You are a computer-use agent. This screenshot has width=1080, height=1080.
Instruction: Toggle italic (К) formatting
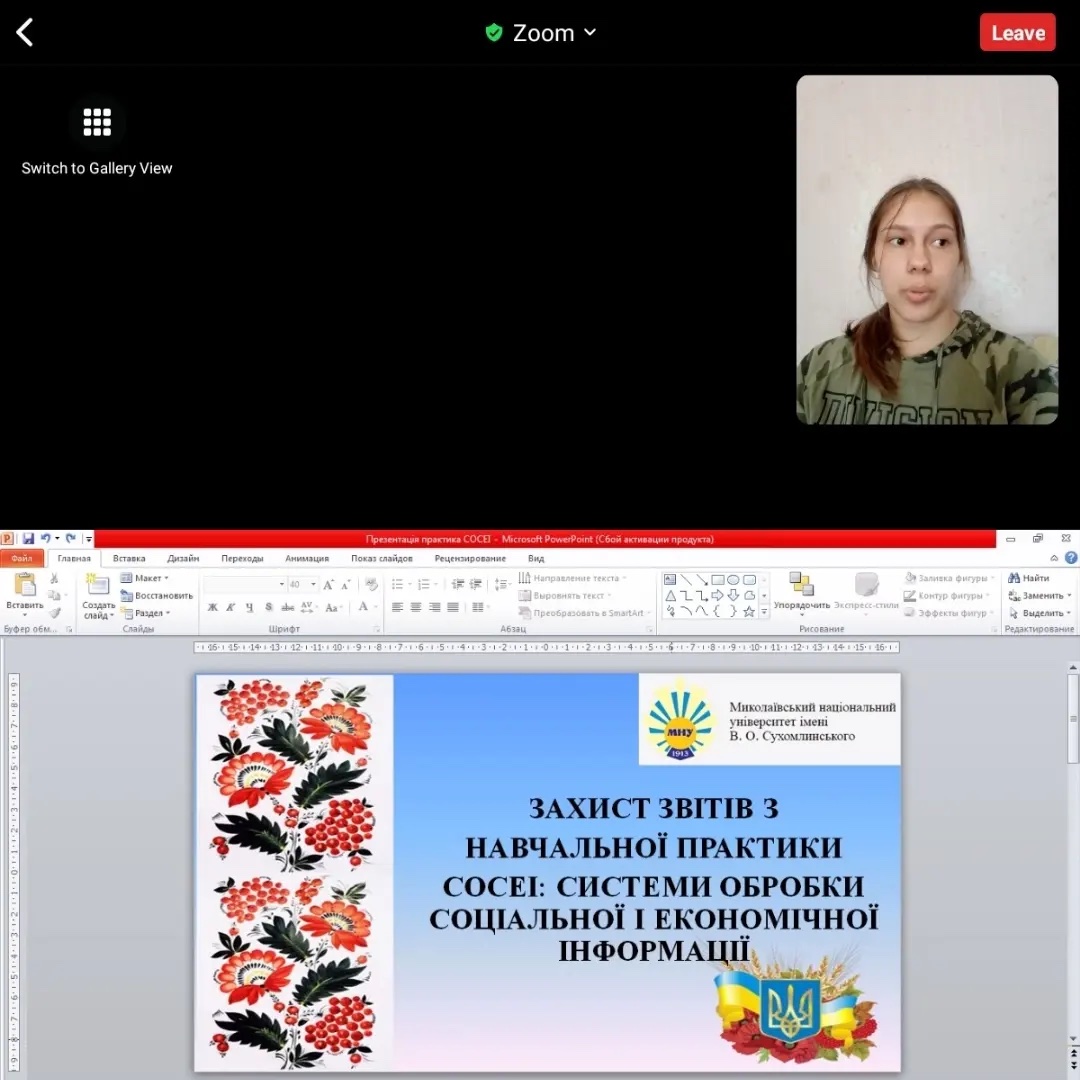231,607
